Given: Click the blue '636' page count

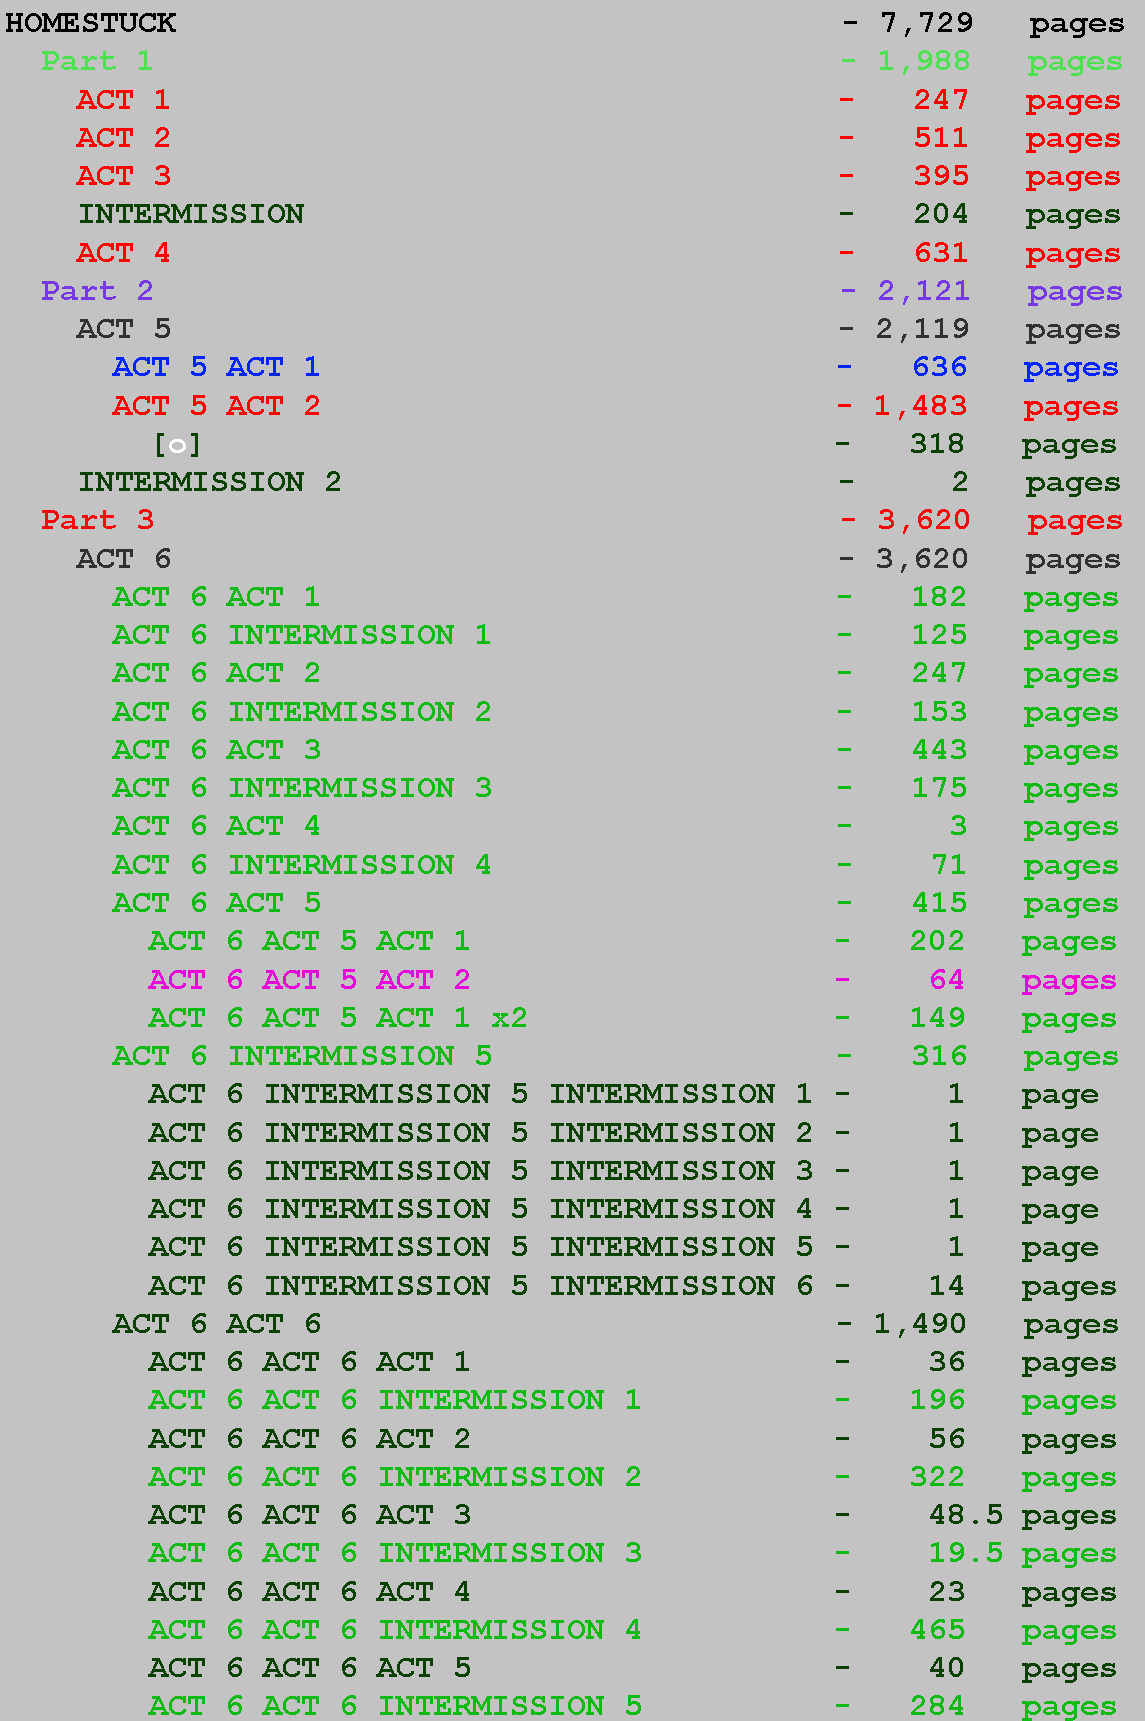Looking at the screenshot, I should (939, 367).
